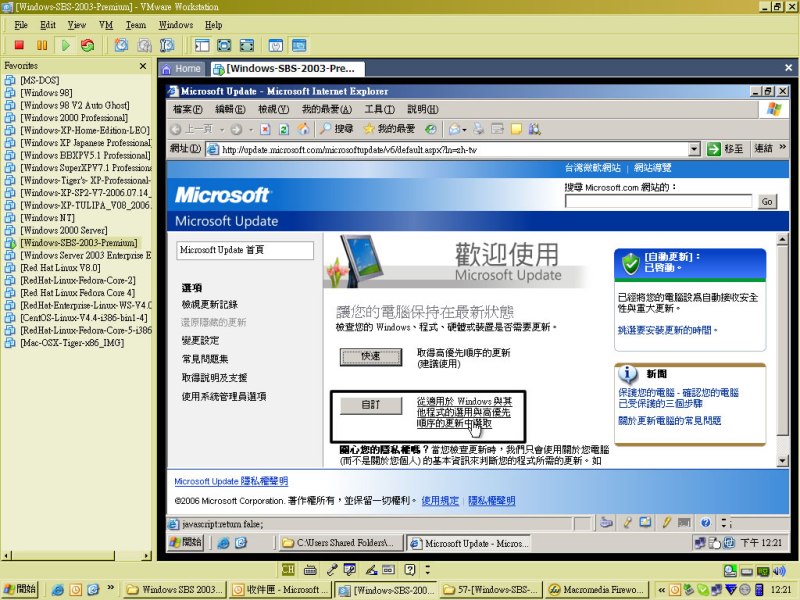Image resolution: width=800 pixels, height=600 pixels.
Task: Click the VMware Power Off red square icon
Action: click(x=19, y=45)
